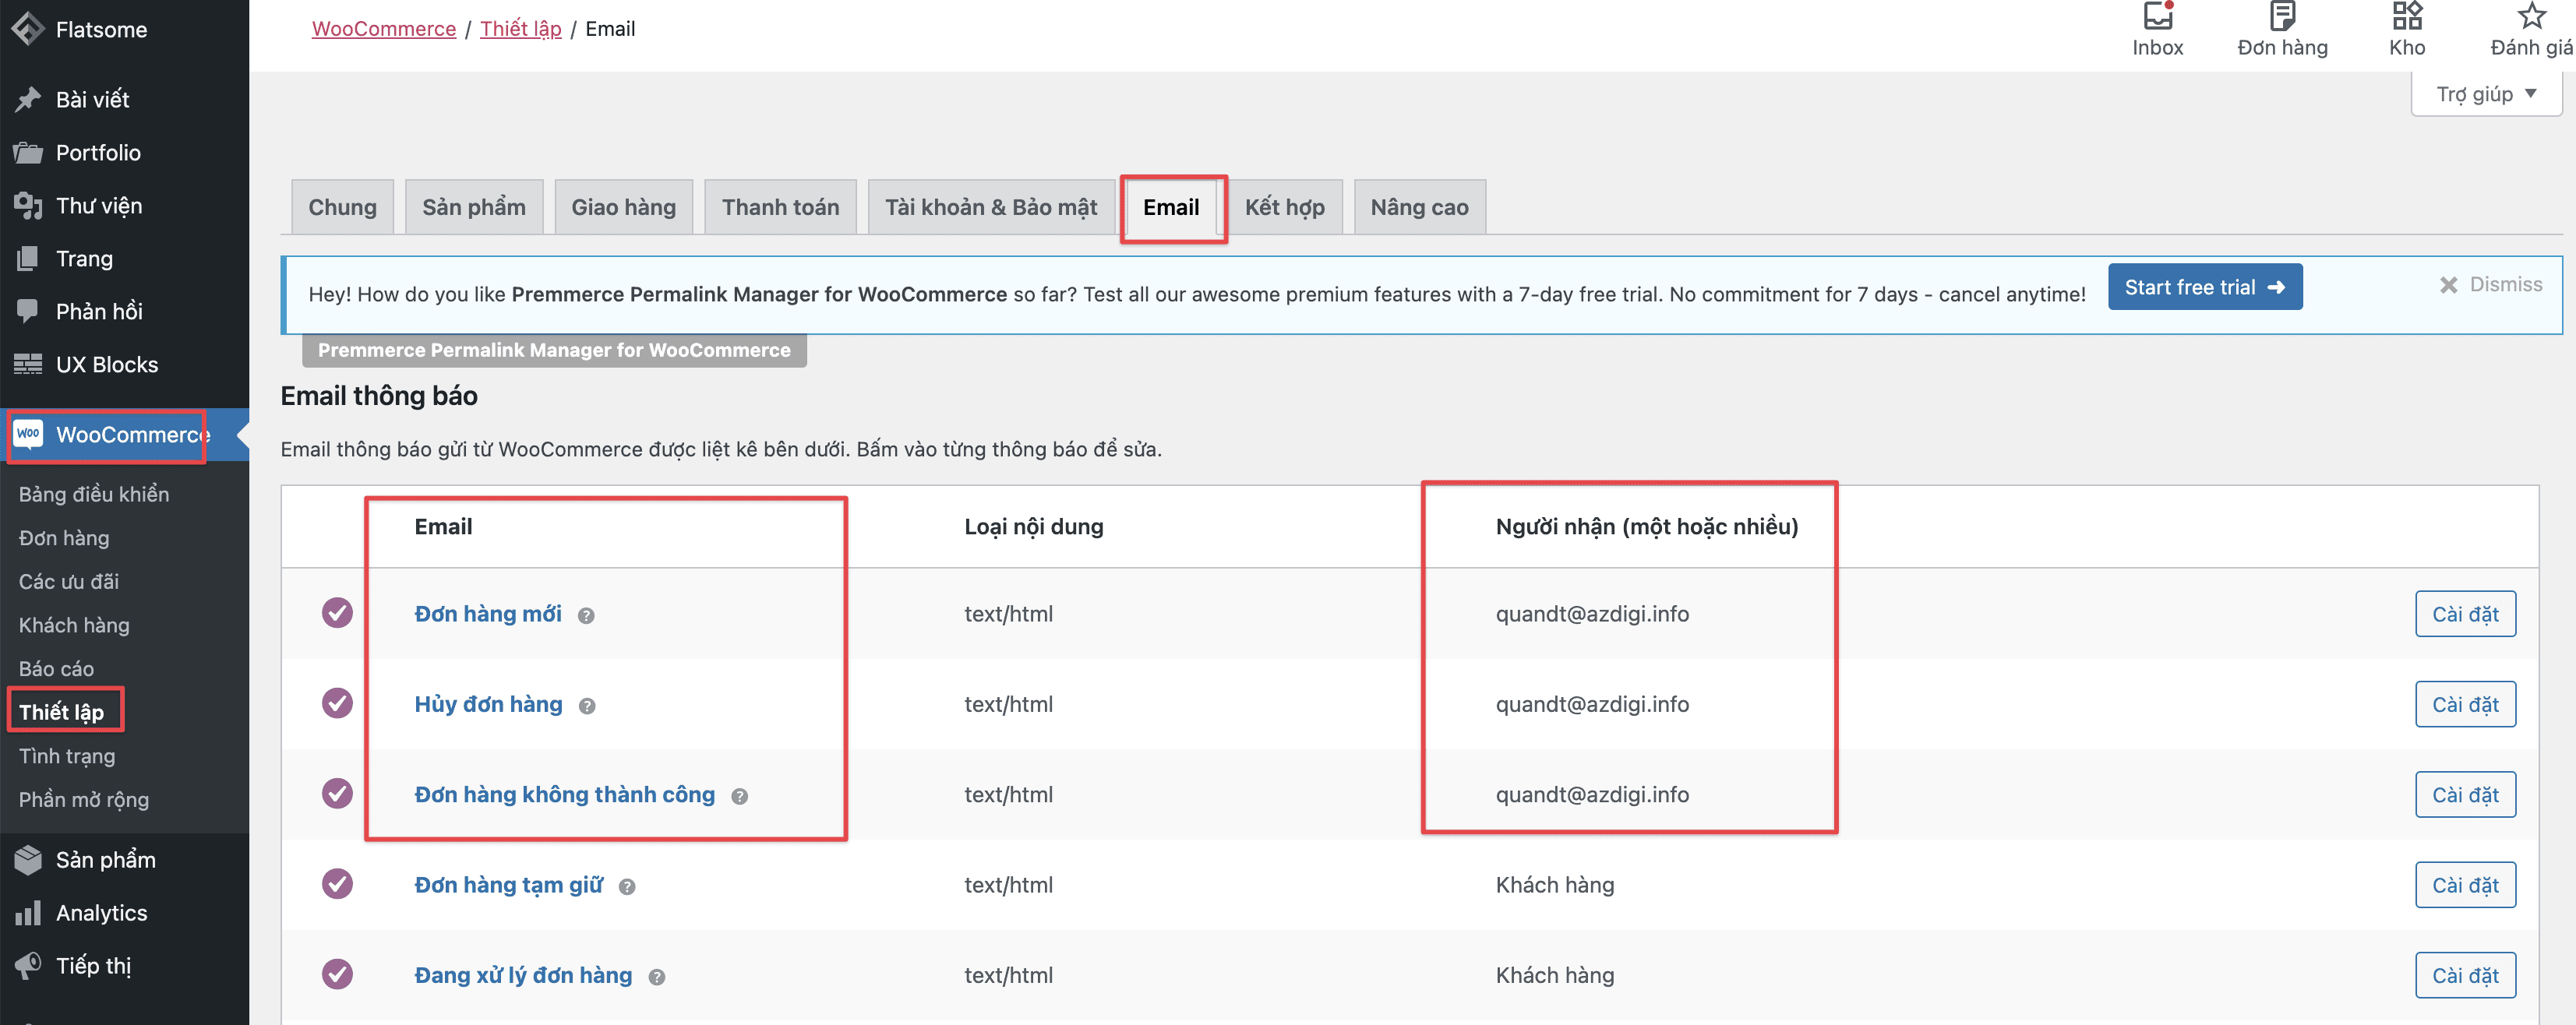Click the Thư viện media icon
The height and width of the screenshot is (1025, 2576).
(x=28, y=205)
